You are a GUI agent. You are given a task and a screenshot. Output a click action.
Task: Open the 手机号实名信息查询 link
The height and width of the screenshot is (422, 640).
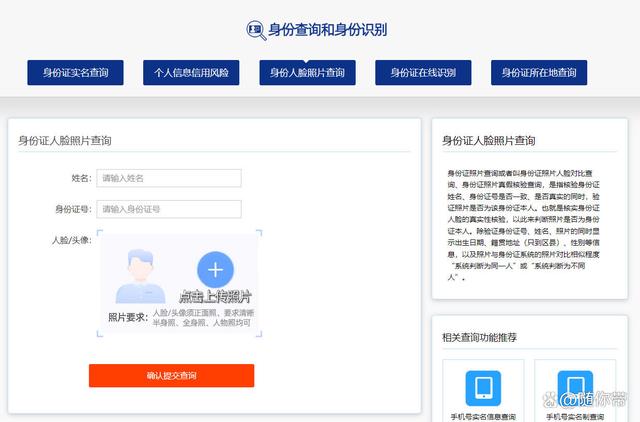(483, 416)
